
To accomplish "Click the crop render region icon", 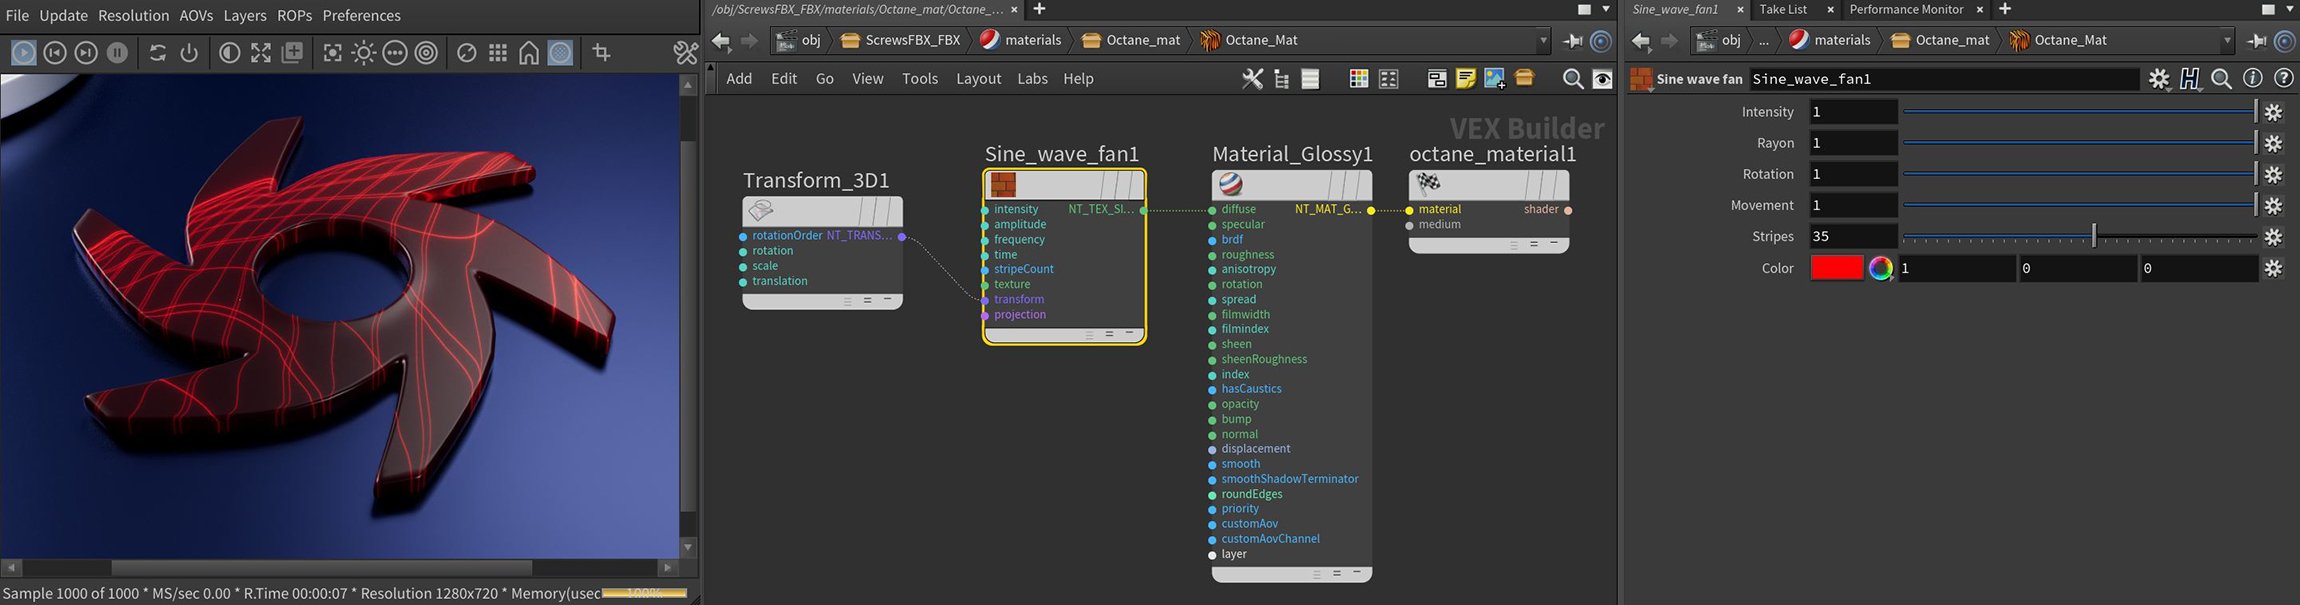I will click(x=601, y=52).
